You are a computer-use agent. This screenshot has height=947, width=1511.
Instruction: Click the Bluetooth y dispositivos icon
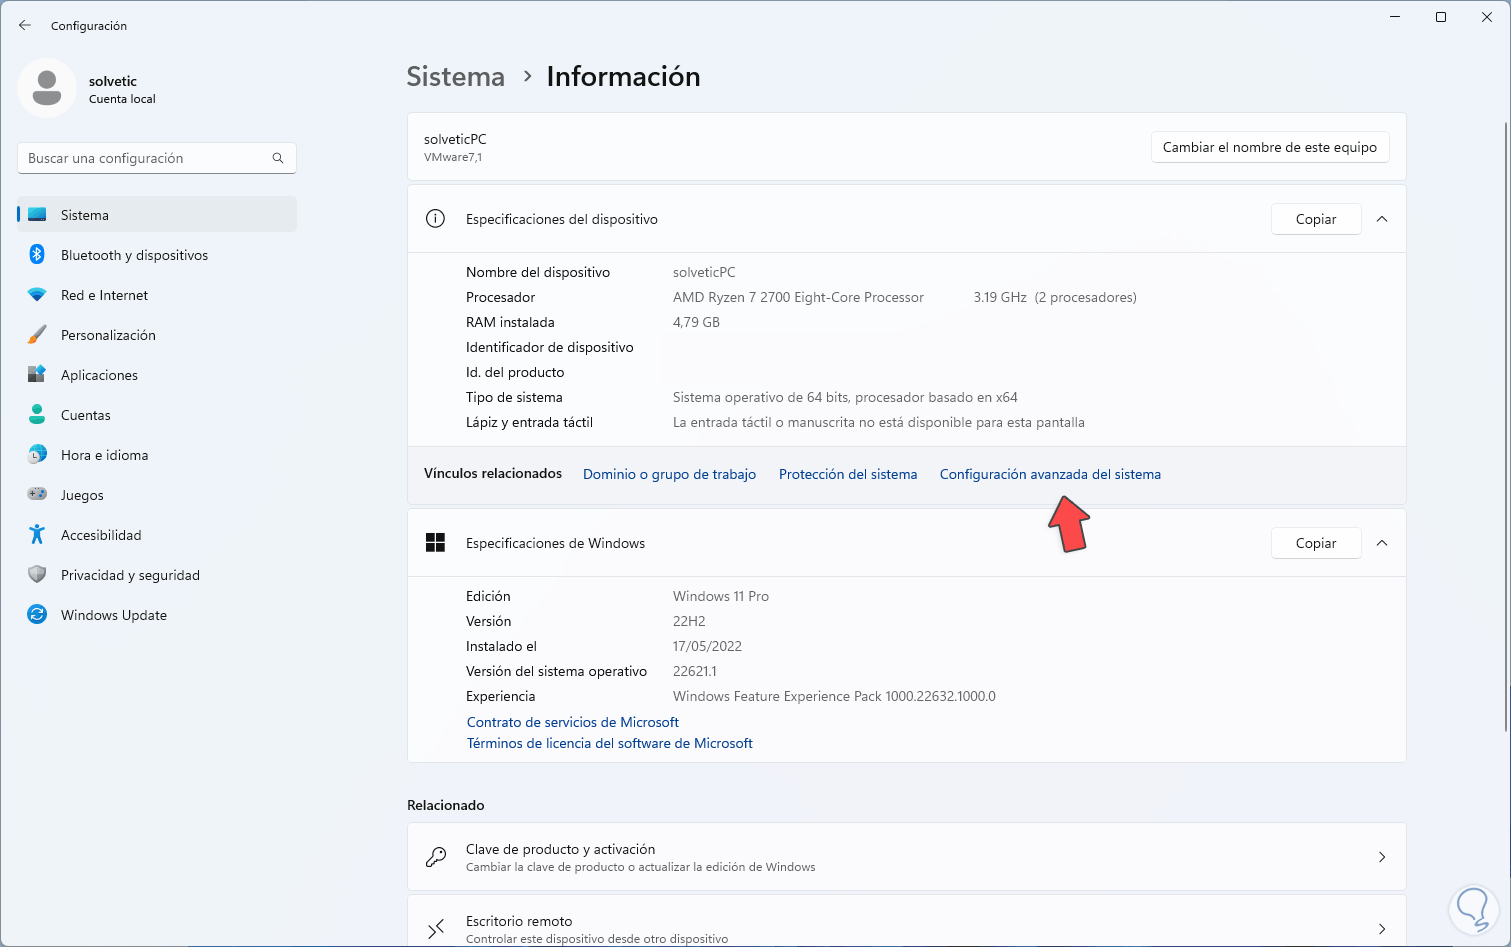click(37, 255)
